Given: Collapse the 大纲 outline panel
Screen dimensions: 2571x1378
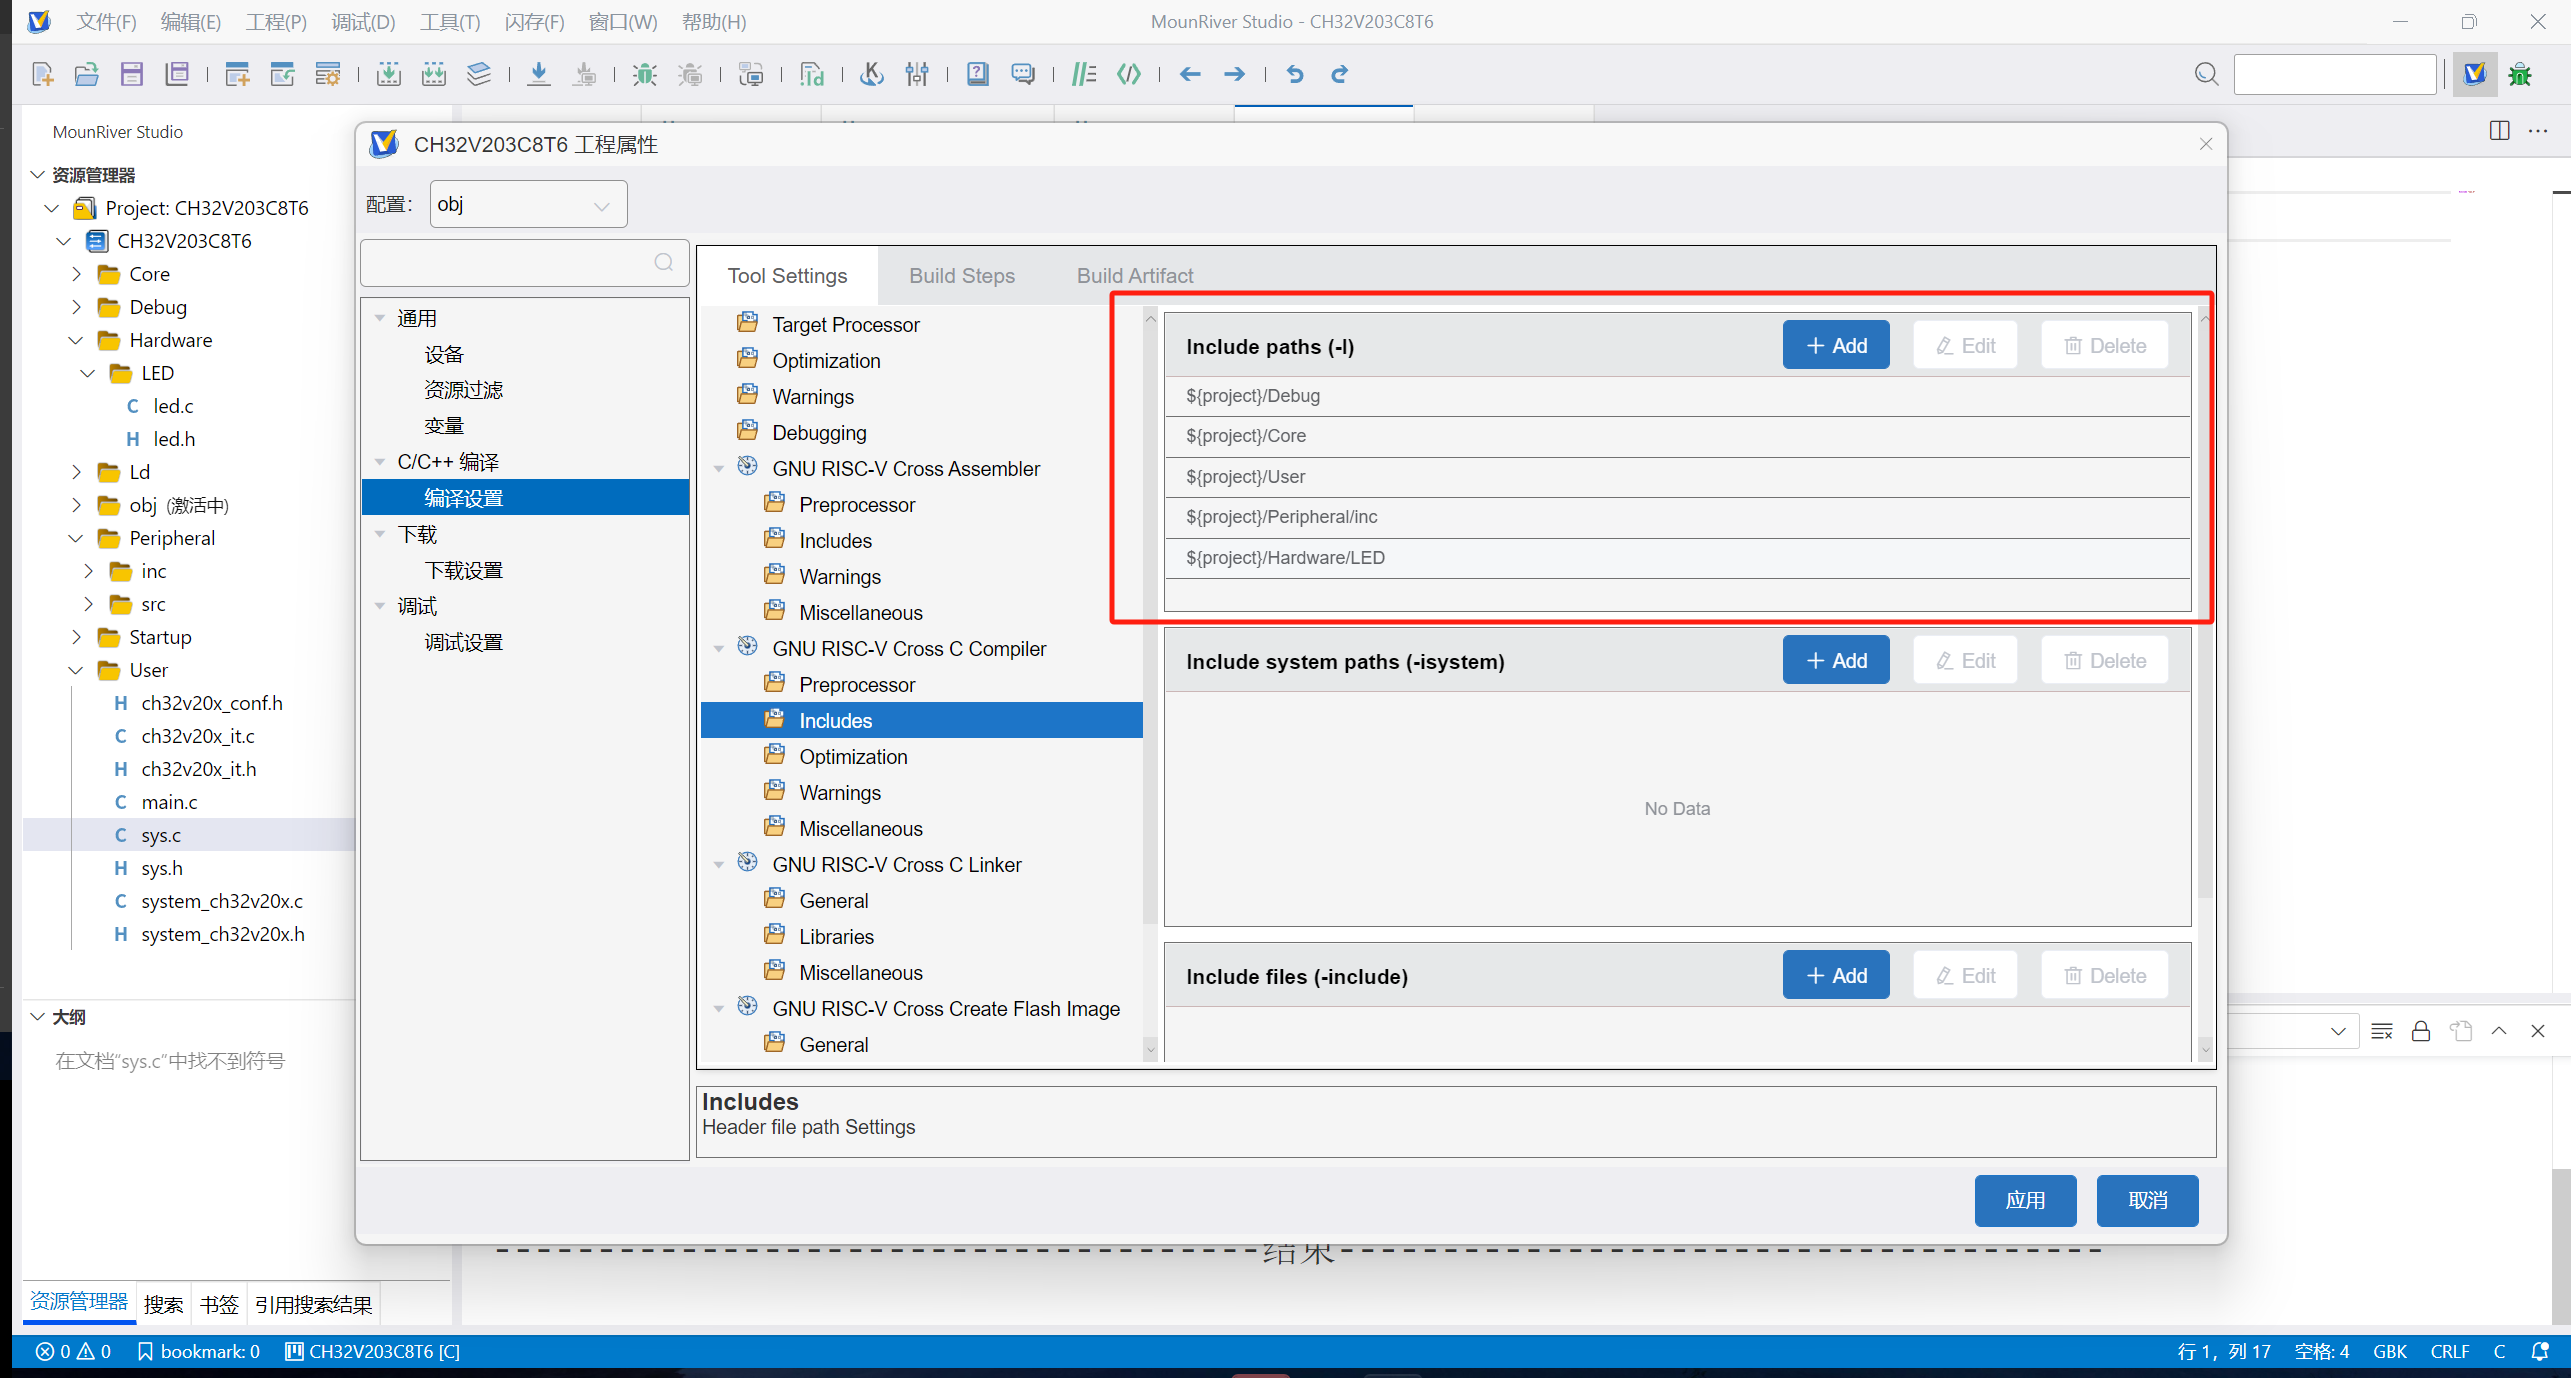Looking at the screenshot, I should tap(38, 1017).
